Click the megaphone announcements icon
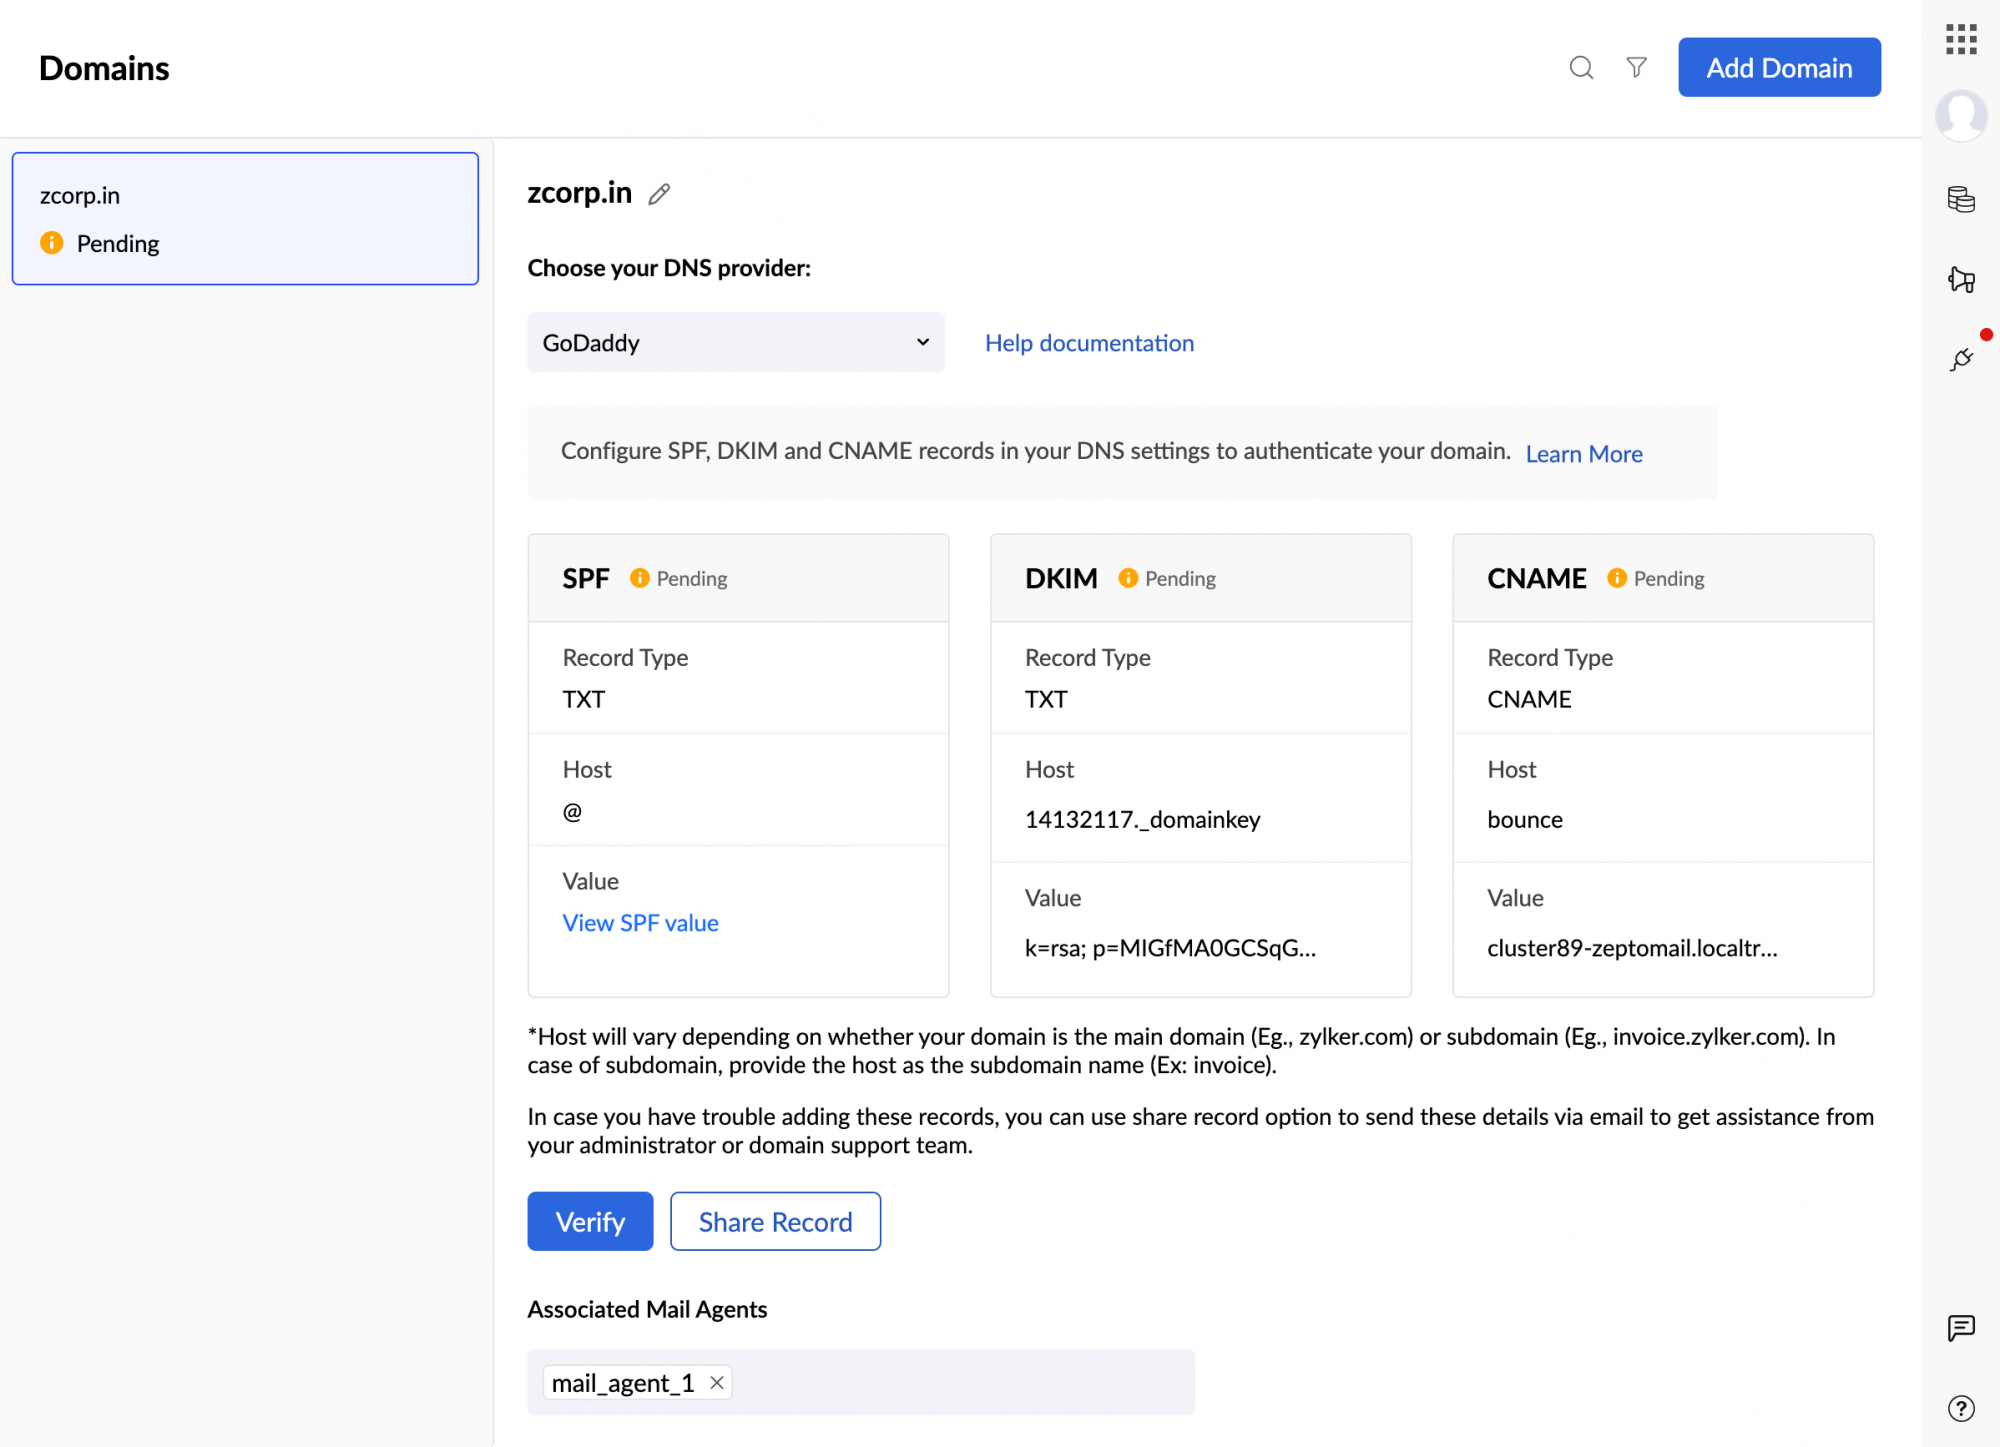Screen dimensions: 2000x1447 (1961, 280)
